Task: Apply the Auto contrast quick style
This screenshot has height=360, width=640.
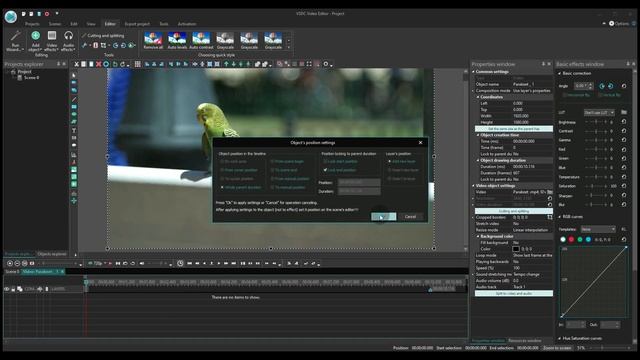Action: tap(201, 41)
